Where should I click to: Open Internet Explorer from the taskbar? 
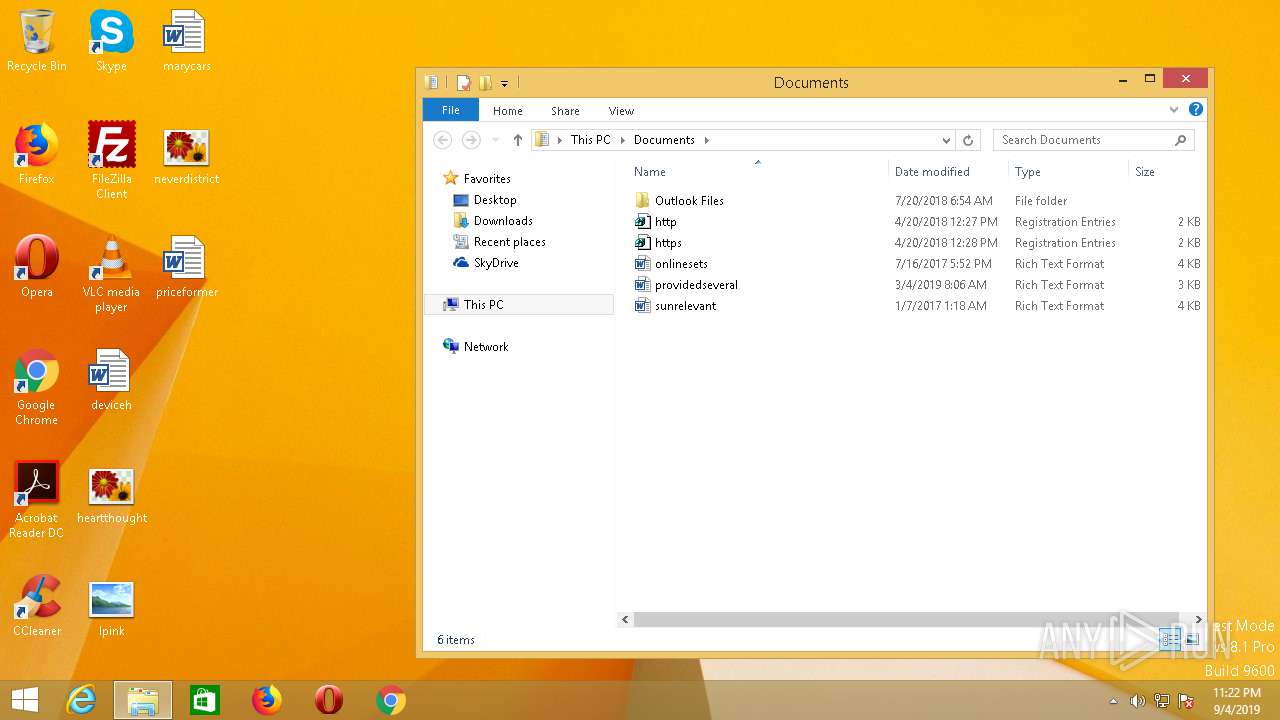pos(81,700)
